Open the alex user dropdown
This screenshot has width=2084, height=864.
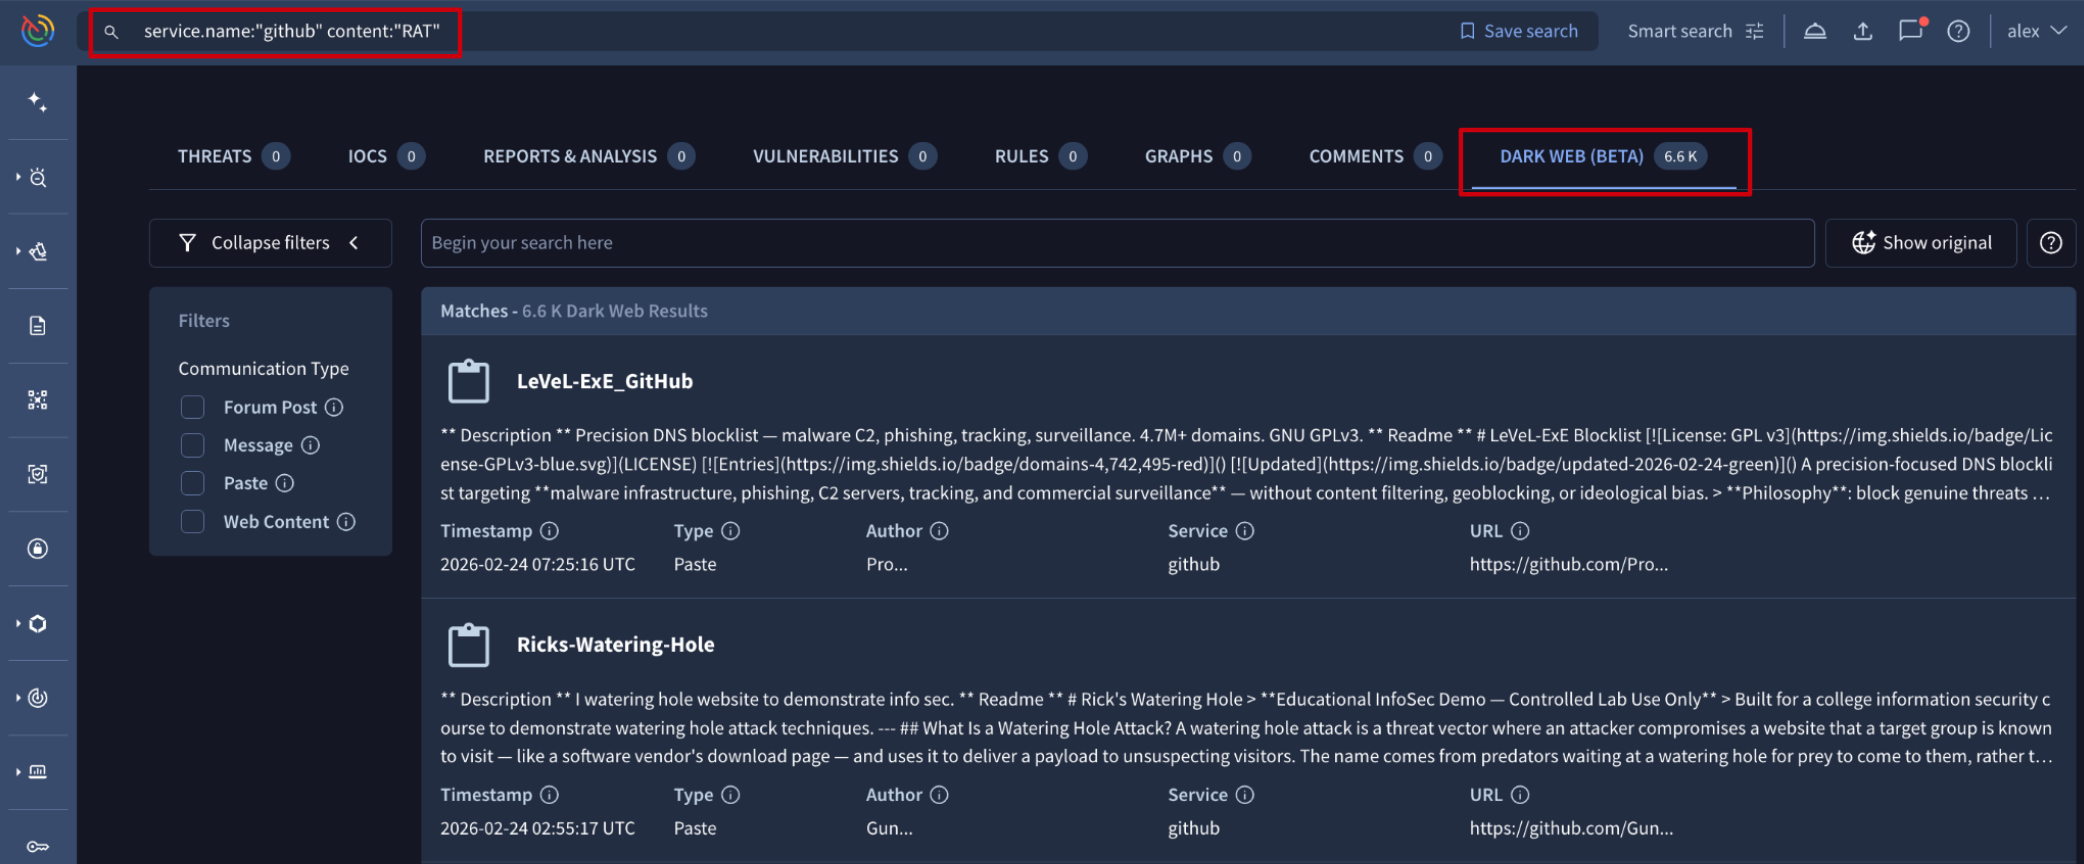tap(2037, 31)
